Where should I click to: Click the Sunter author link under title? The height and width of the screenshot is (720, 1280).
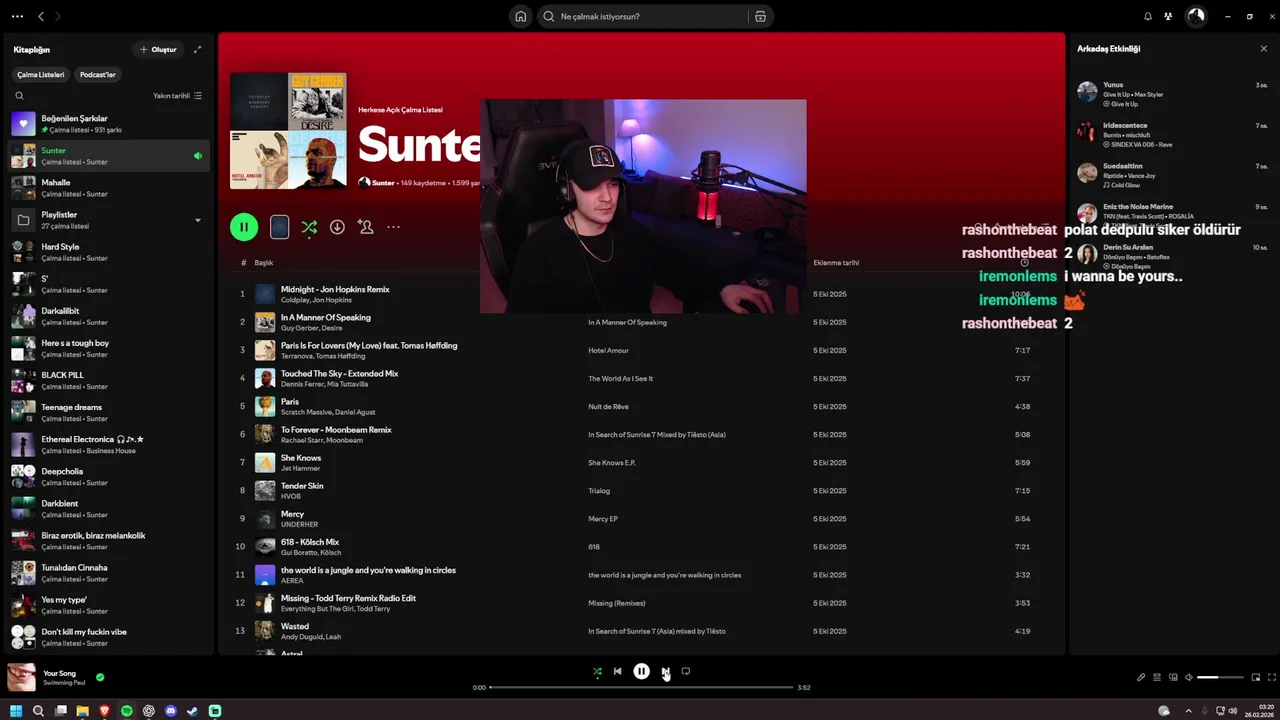[383, 183]
